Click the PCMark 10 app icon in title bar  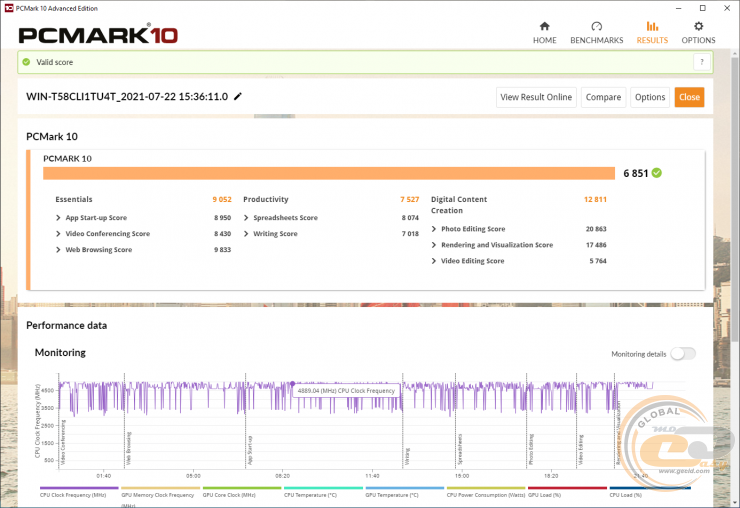8,8
